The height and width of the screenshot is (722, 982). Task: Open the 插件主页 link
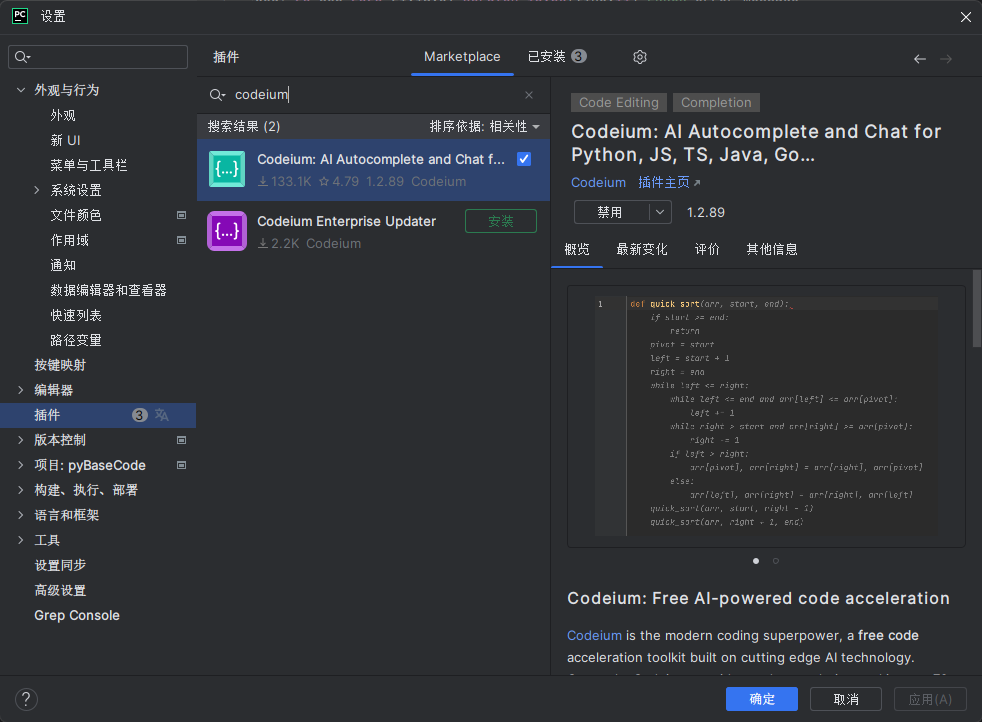(669, 183)
